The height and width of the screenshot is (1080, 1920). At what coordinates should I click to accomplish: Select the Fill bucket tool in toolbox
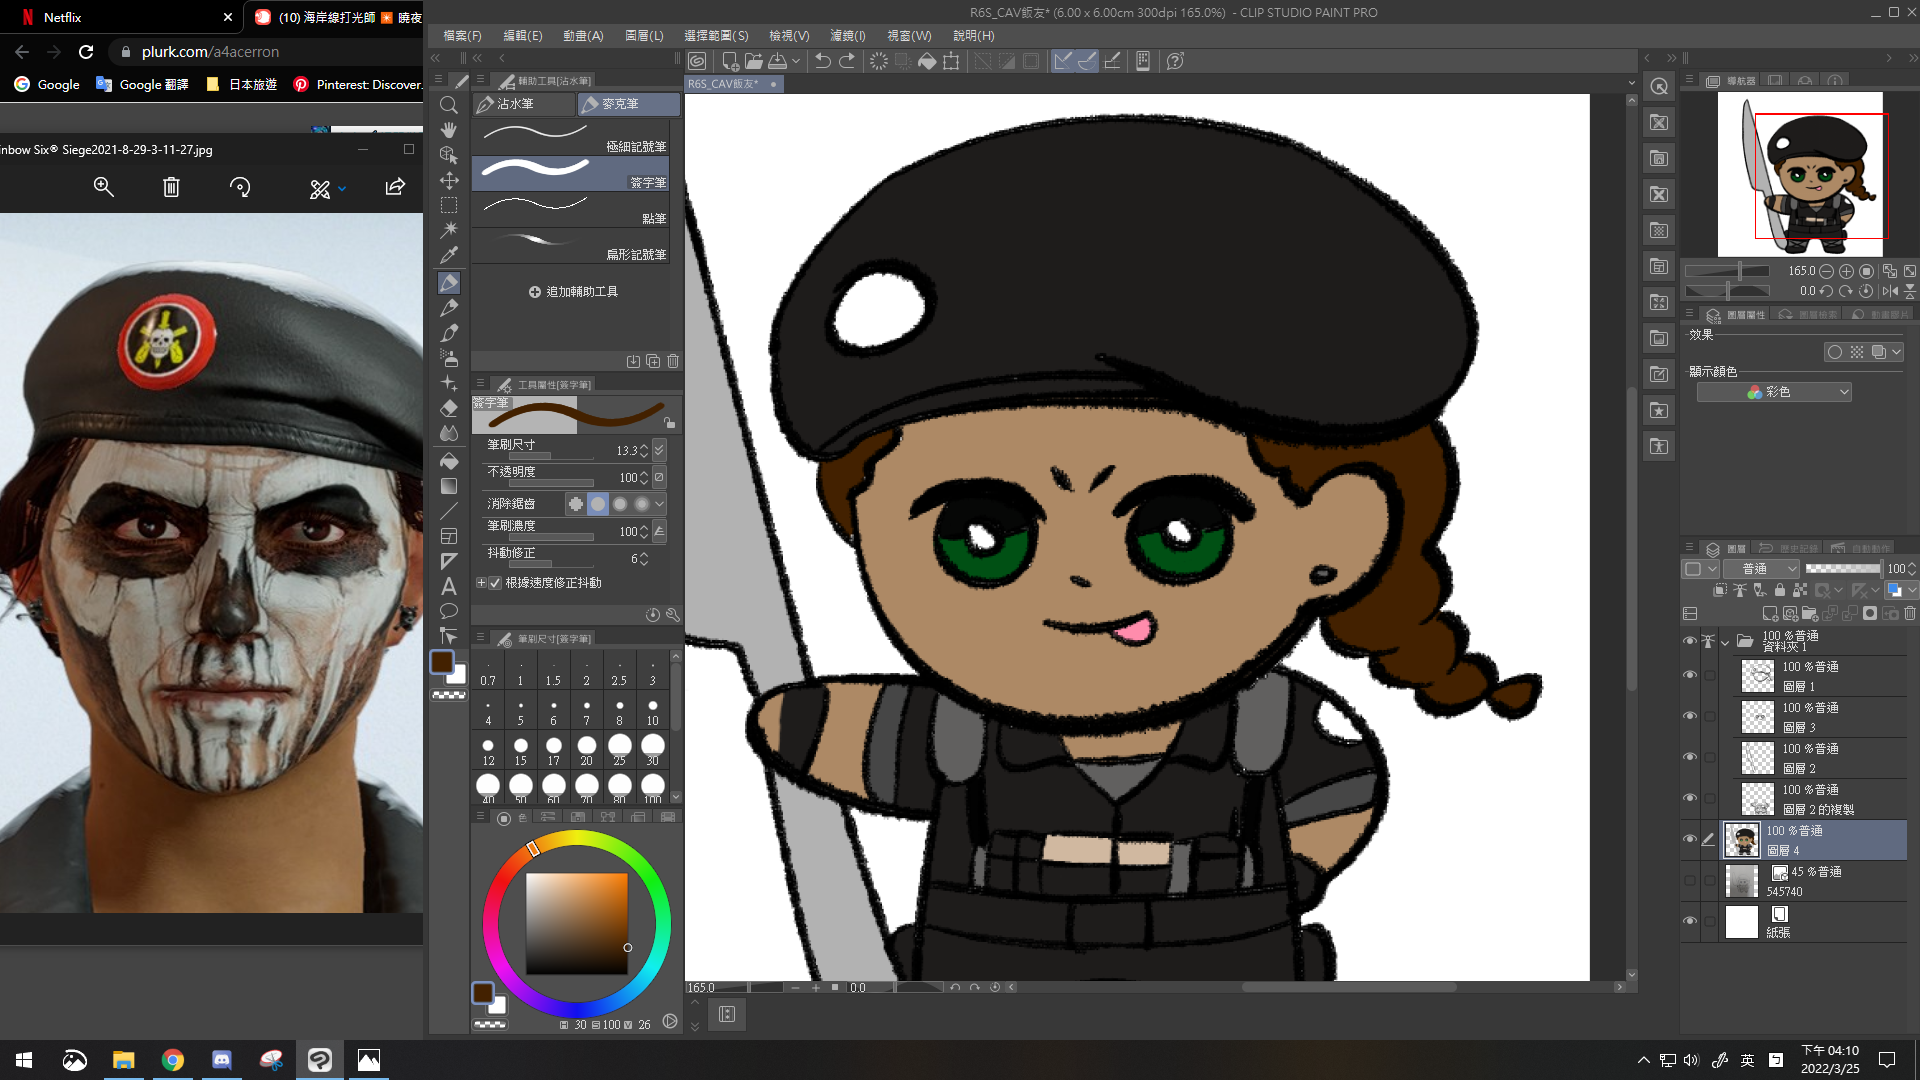pos(449,461)
